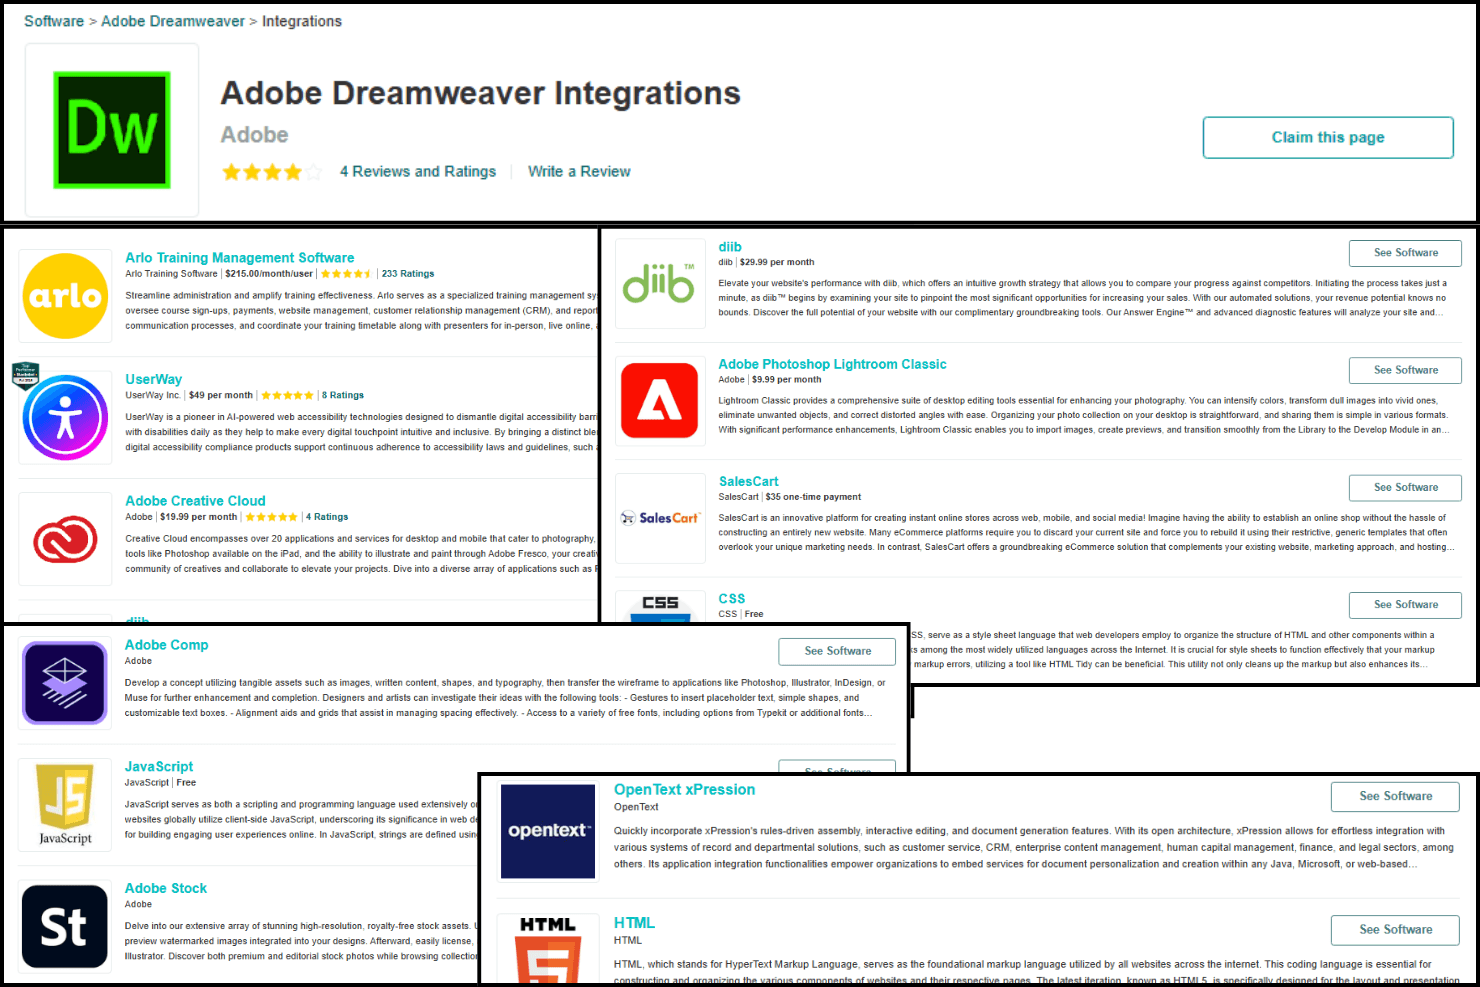Image resolution: width=1480 pixels, height=987 pixels.
Task: Open the Adobe Stock title link
Action: pyautogui.click(x=166, y=888)
